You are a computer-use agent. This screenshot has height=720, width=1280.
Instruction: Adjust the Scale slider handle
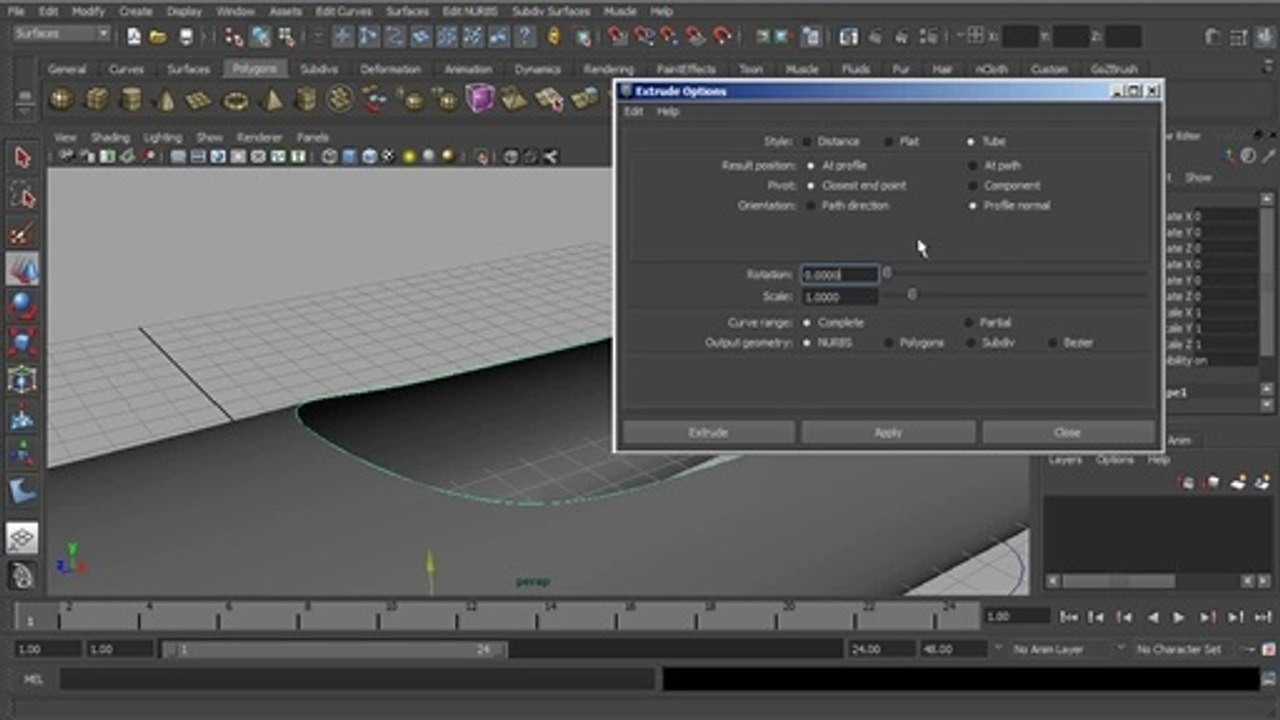point(911,295)
